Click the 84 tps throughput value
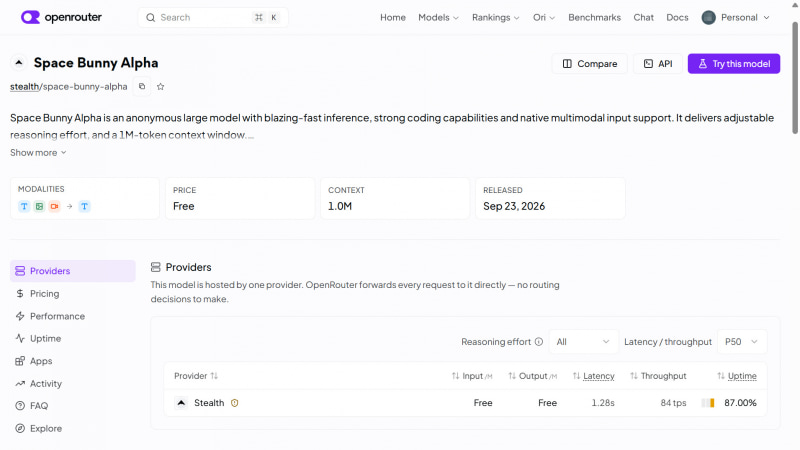This screenshot has height=450, width=800. pyautogui.click(x=673, y=403)
